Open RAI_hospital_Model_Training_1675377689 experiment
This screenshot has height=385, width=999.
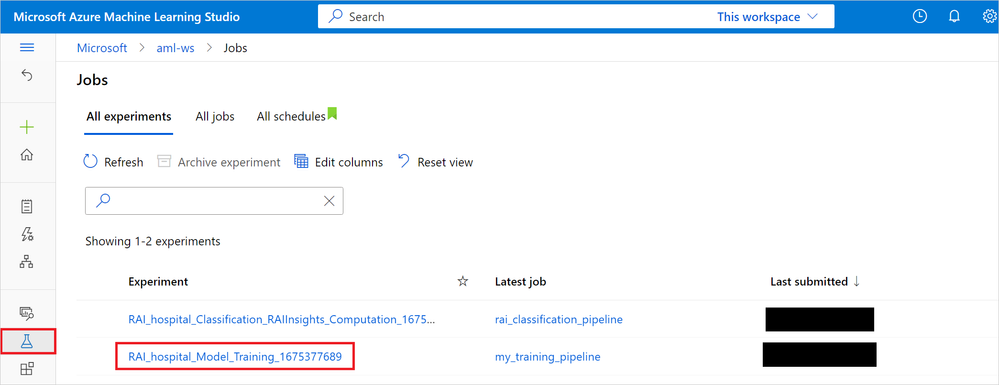coord(235,357)
